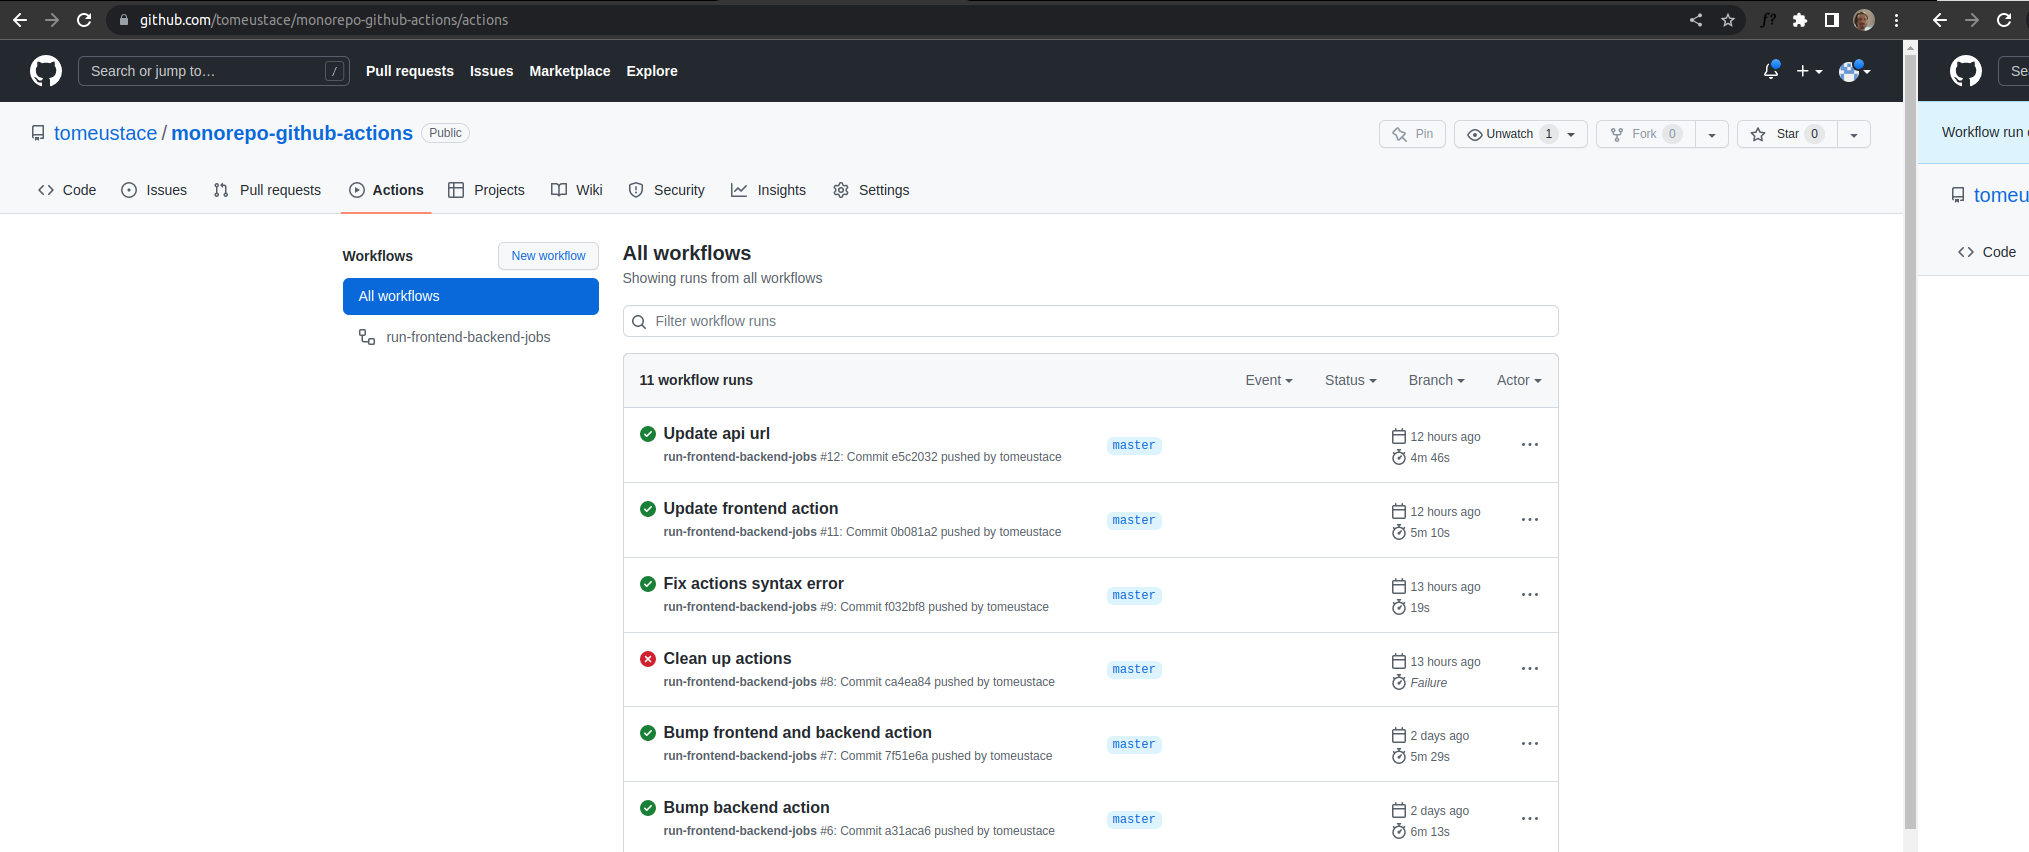Open the create new plus menu
Image resolution: width=2029 pixels, height=852 pixels.
[x=1809, y=71]
